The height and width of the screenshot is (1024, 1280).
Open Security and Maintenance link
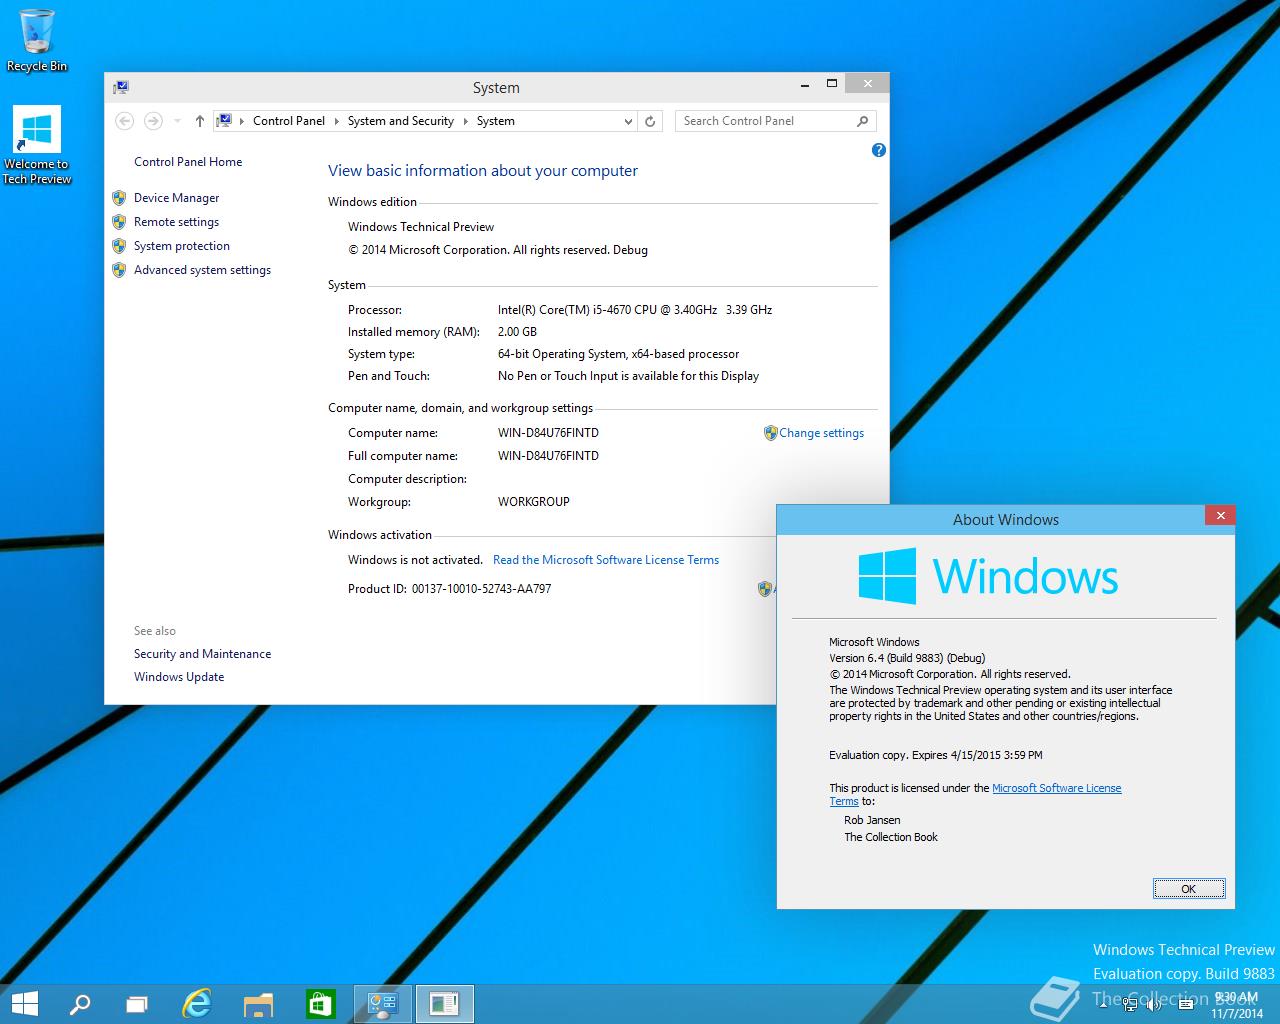pos(202,654)
